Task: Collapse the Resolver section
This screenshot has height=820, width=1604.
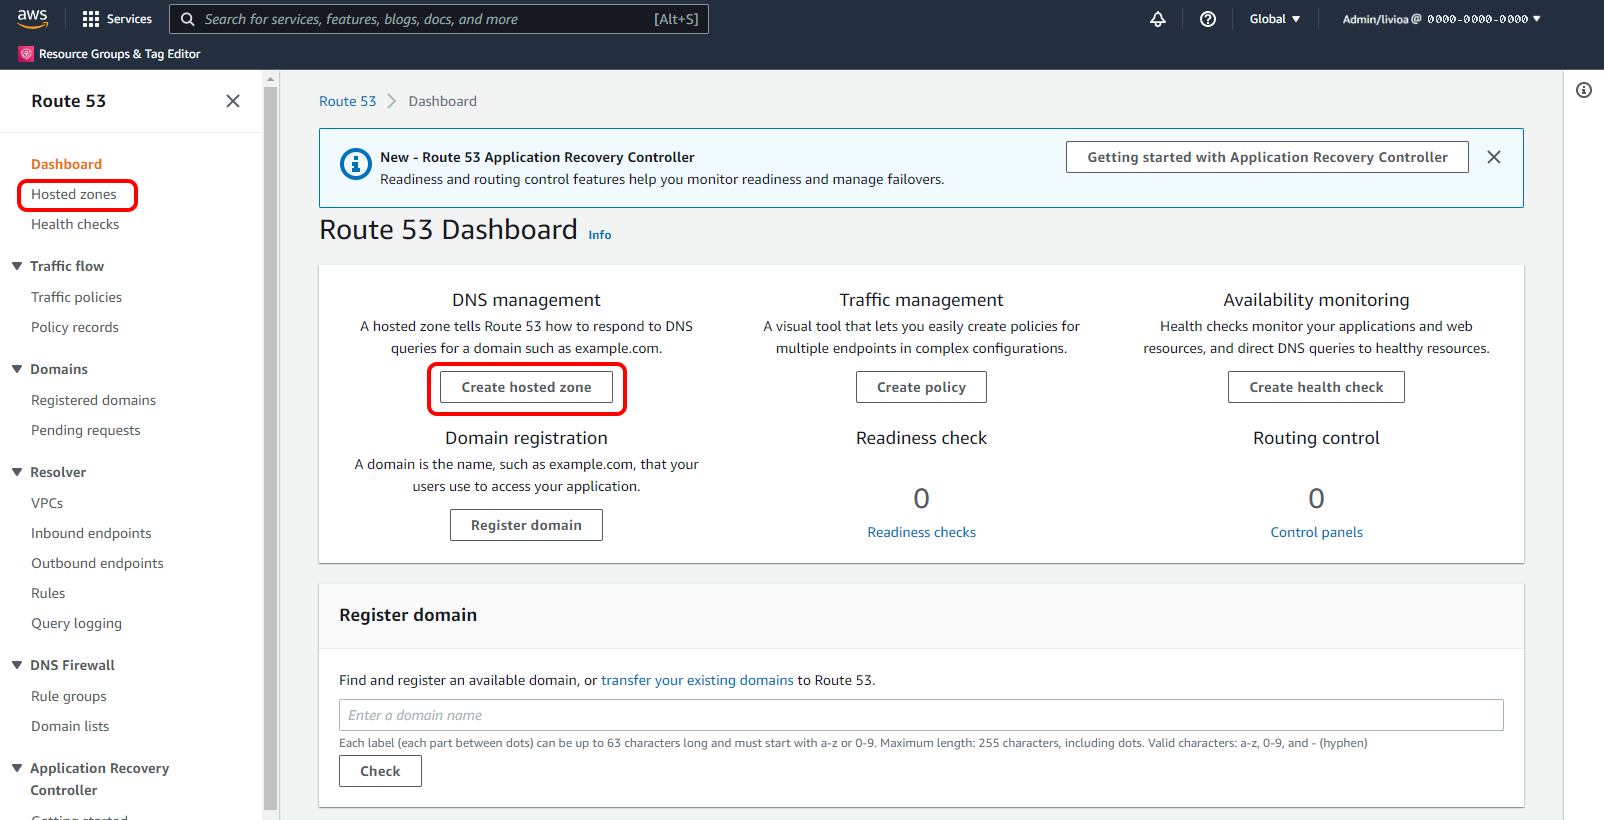Action: coord(17,472)
